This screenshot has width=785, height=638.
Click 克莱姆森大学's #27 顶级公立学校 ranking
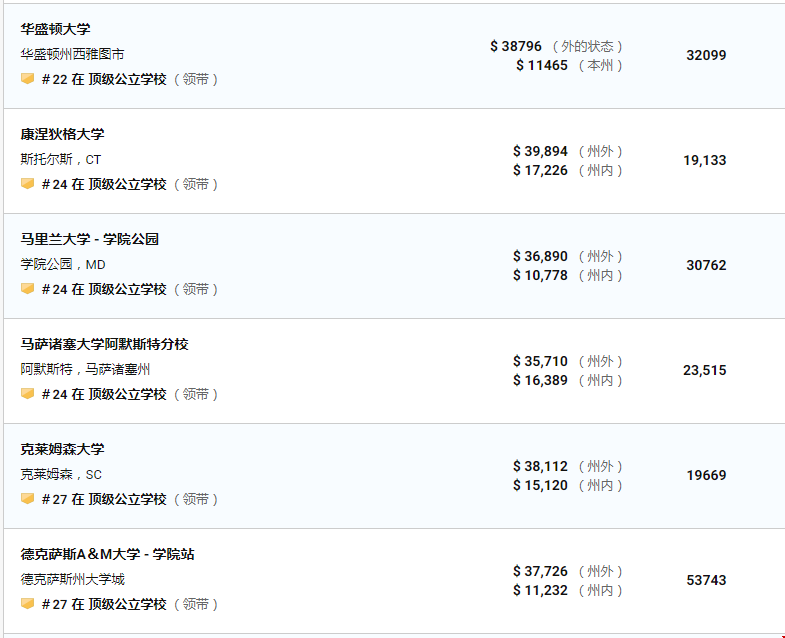click(x=104, y=499)
